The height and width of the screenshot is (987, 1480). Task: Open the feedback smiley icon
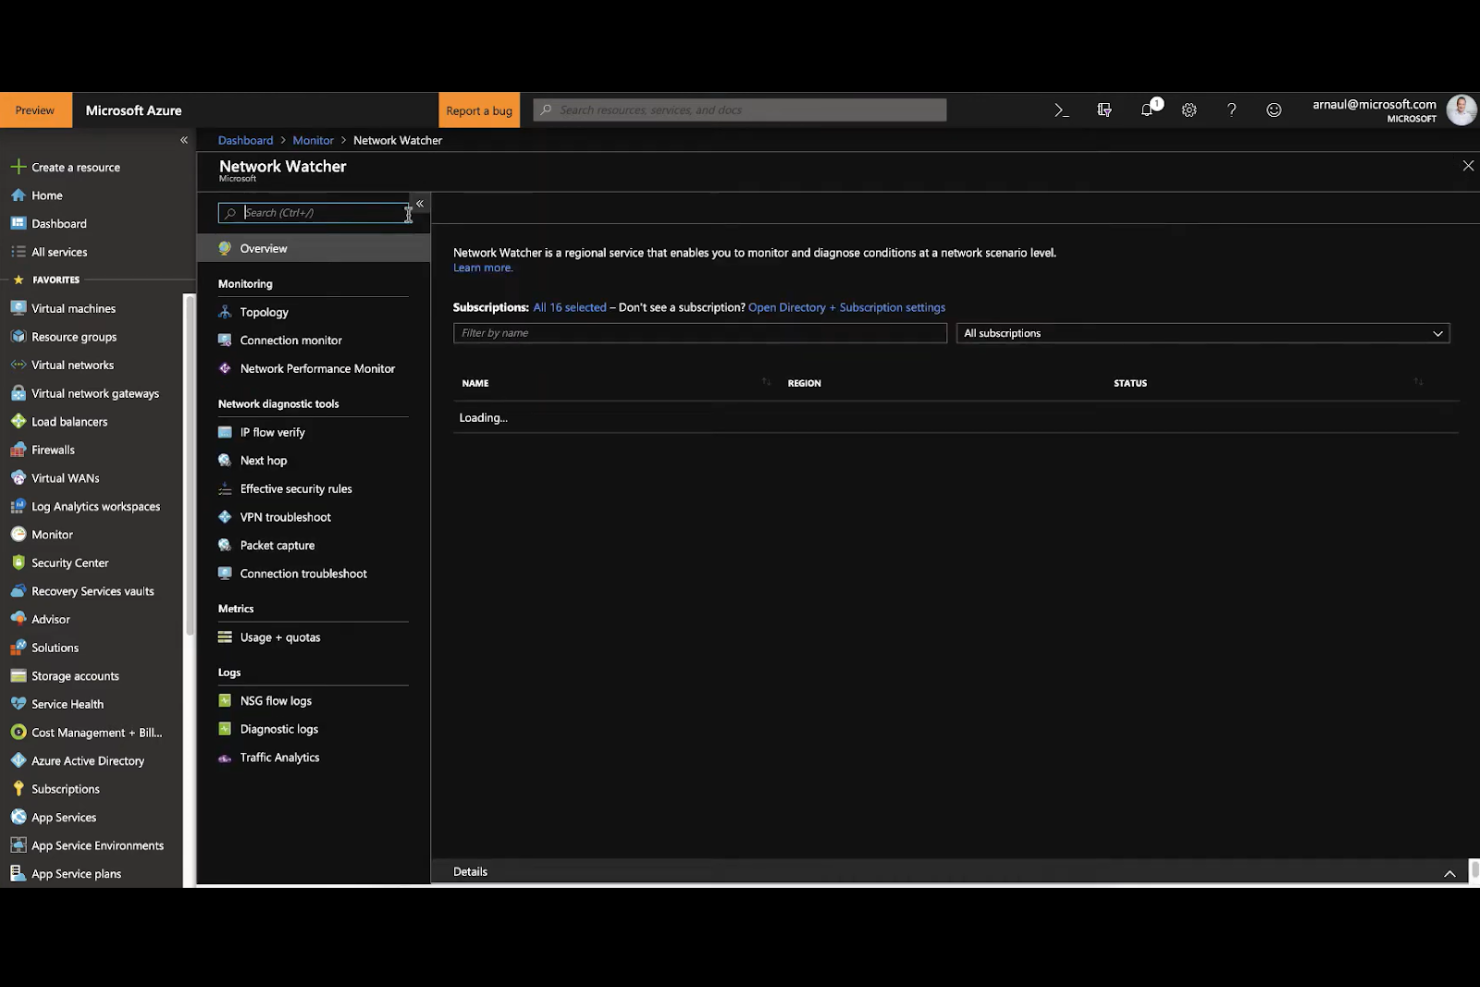[x=1273, y=110]
